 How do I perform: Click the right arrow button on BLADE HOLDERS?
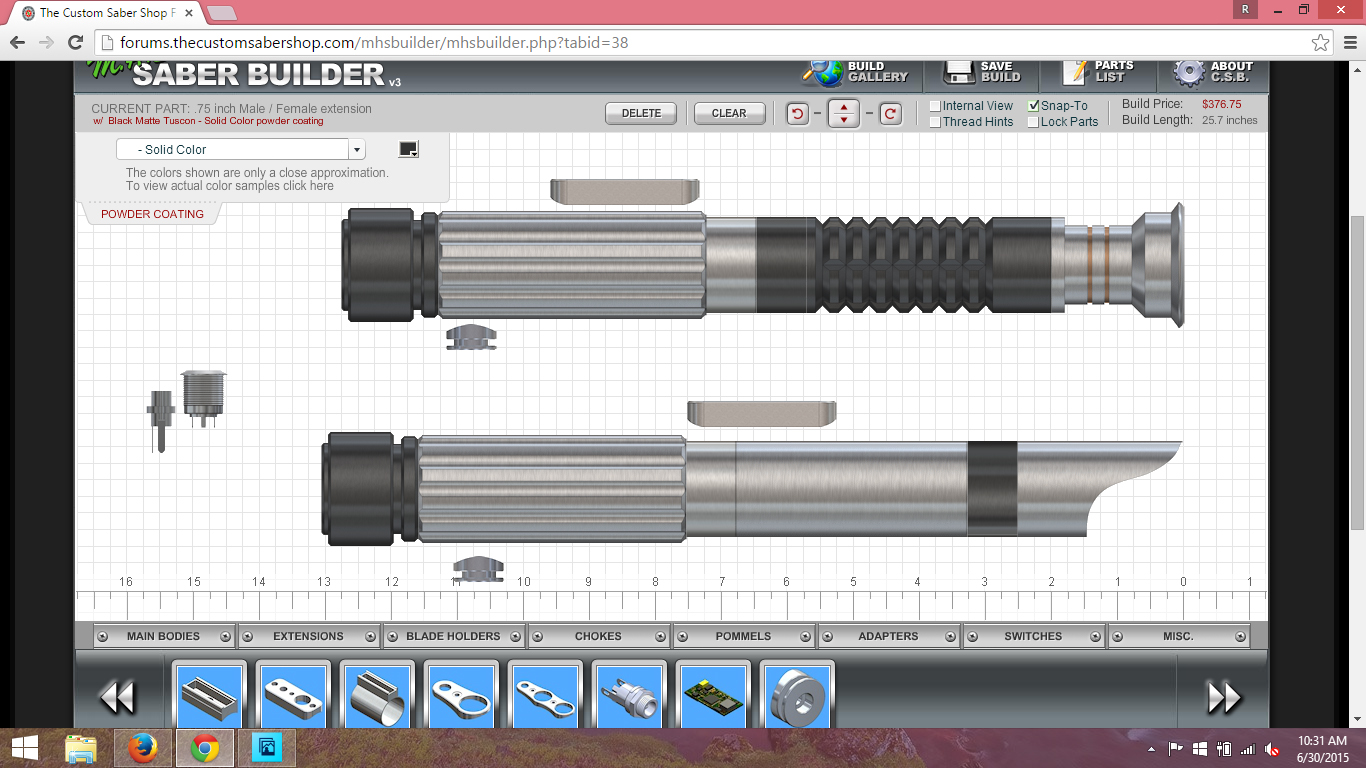(515, 636)
